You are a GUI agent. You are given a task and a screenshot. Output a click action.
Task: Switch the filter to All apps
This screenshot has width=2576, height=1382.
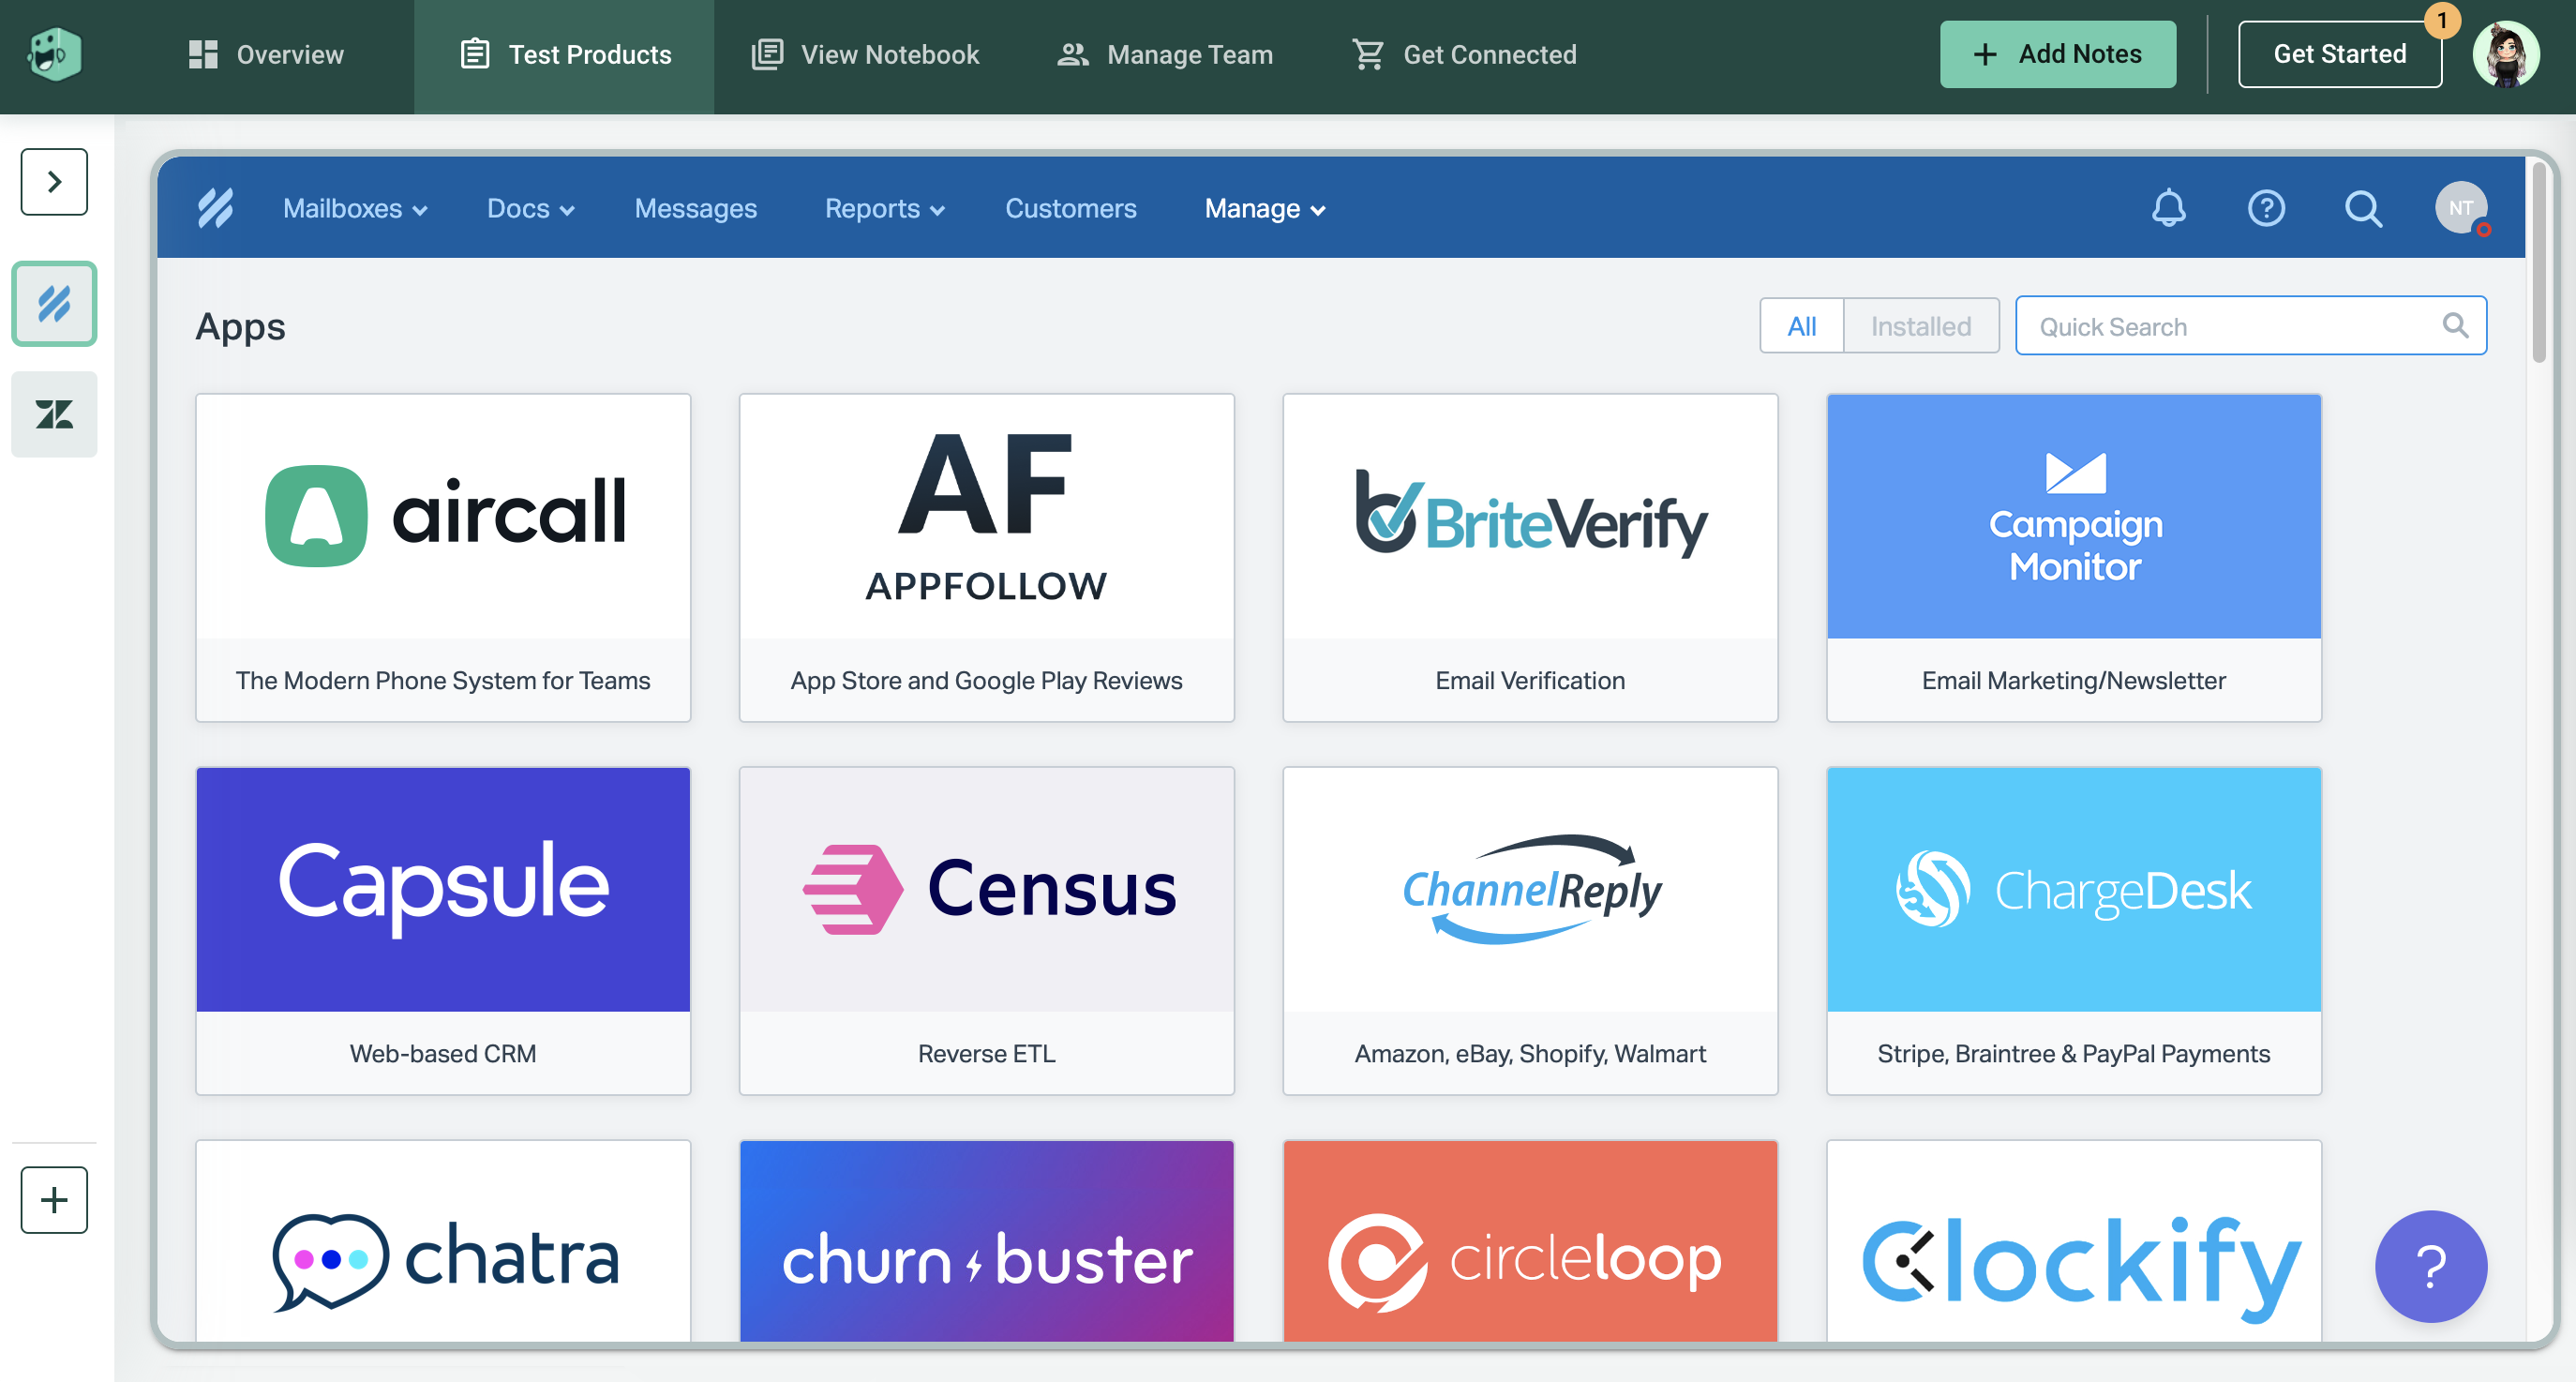[1801, 326]
